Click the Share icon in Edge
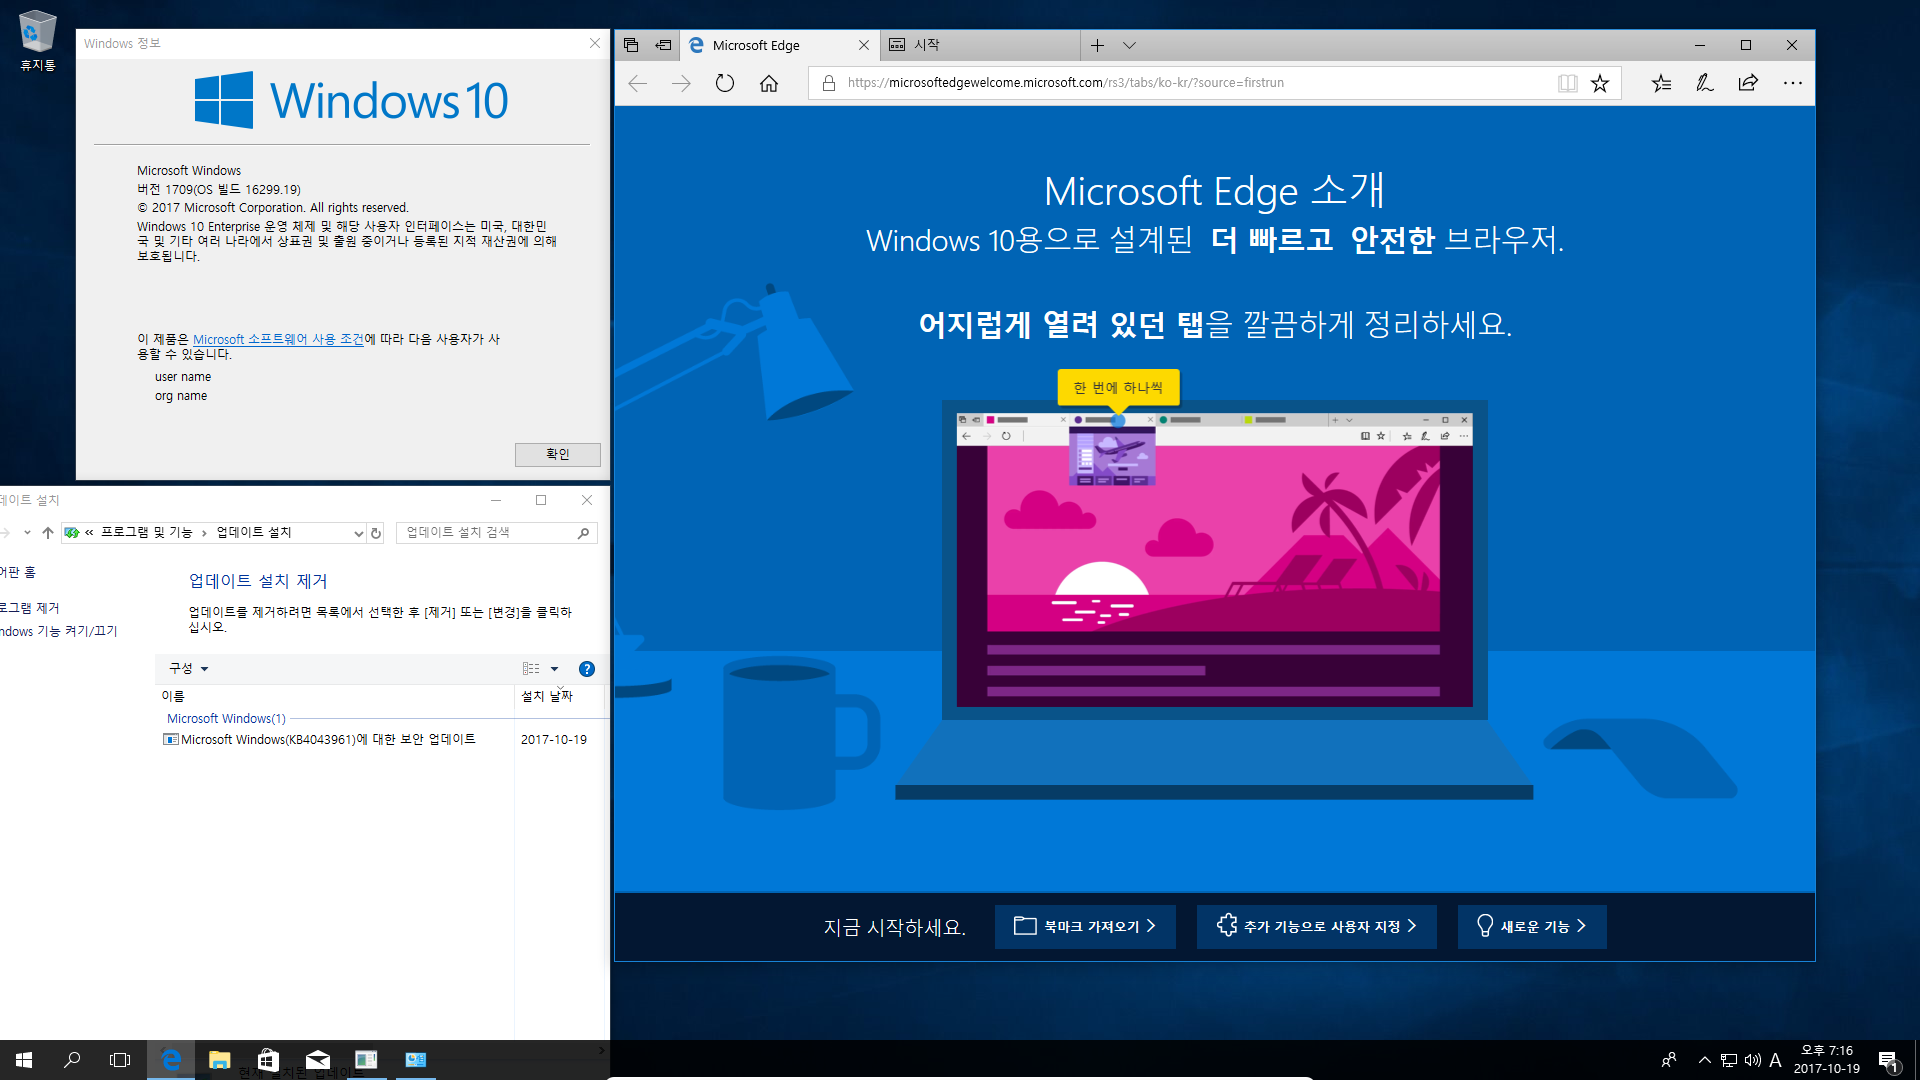Viewport: 1920px width, 1080px height. [1748, 83]
